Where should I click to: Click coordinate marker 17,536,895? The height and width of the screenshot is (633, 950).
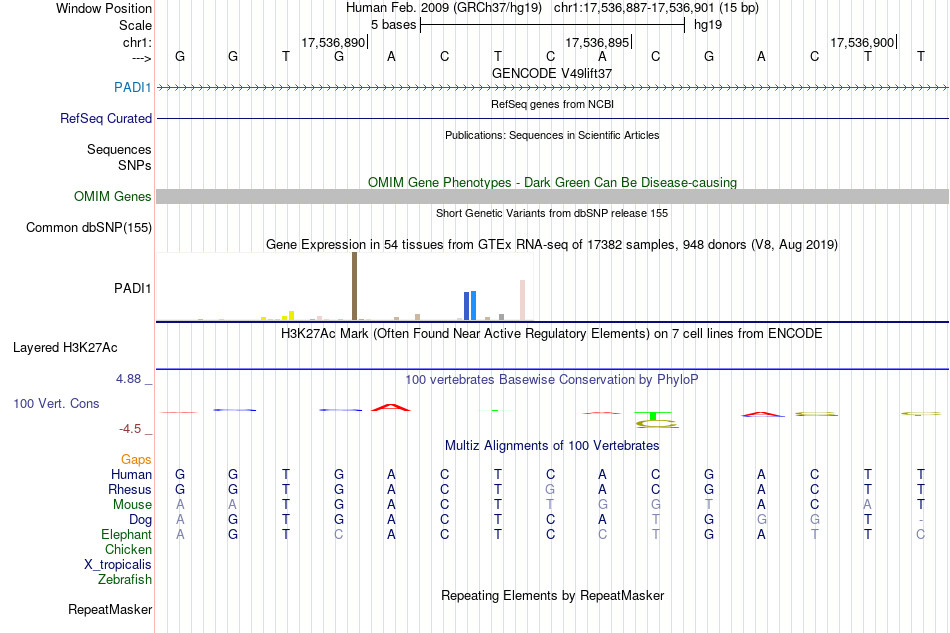[597, 42]
